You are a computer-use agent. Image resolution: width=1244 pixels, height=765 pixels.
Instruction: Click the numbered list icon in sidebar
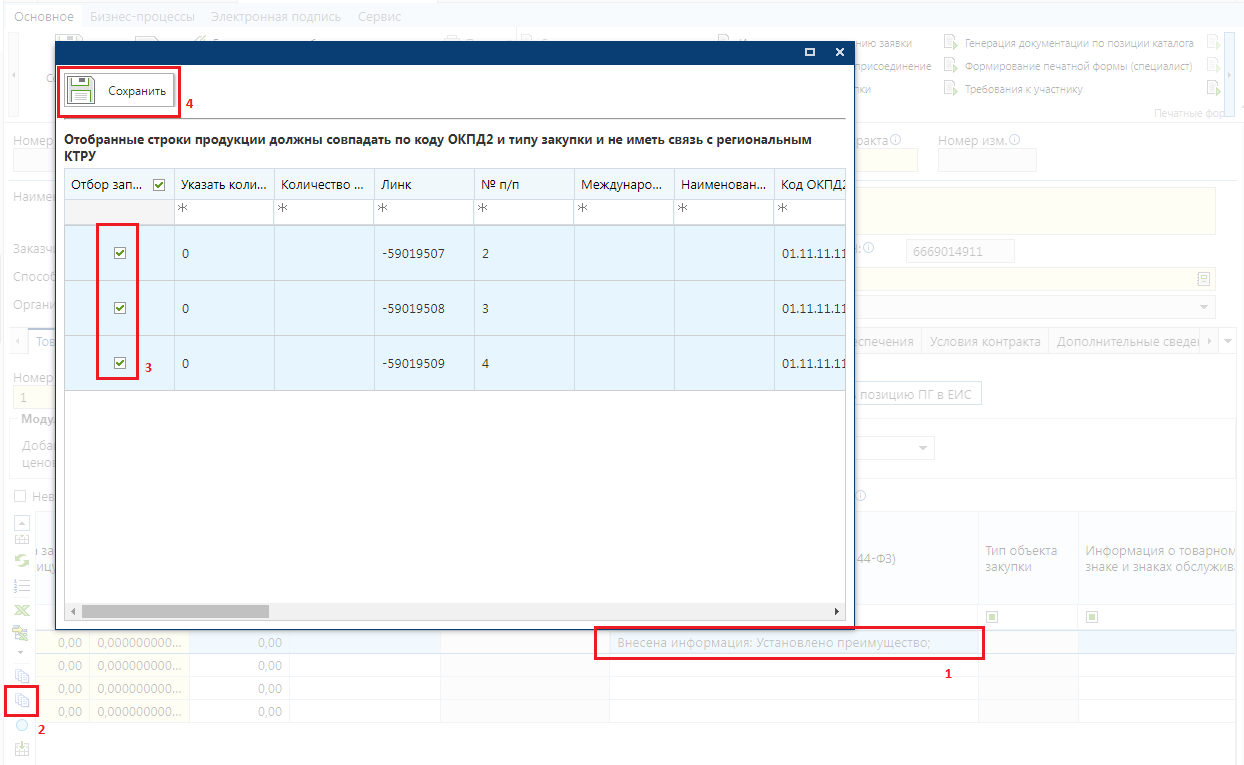(x=21, y=585)
